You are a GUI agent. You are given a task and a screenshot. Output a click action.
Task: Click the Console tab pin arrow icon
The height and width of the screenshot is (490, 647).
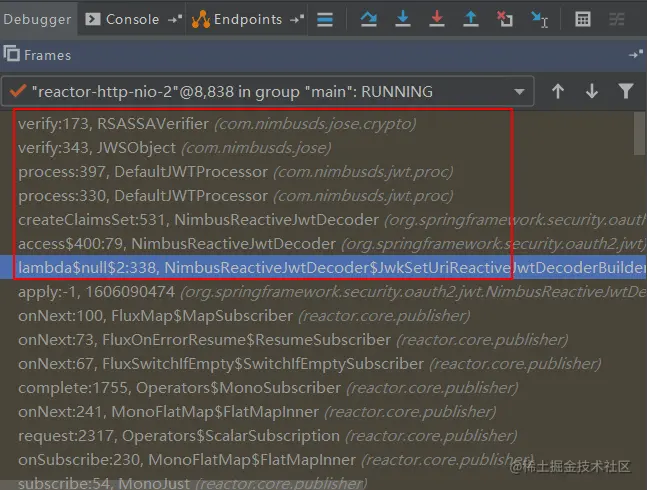pos(175,19)
